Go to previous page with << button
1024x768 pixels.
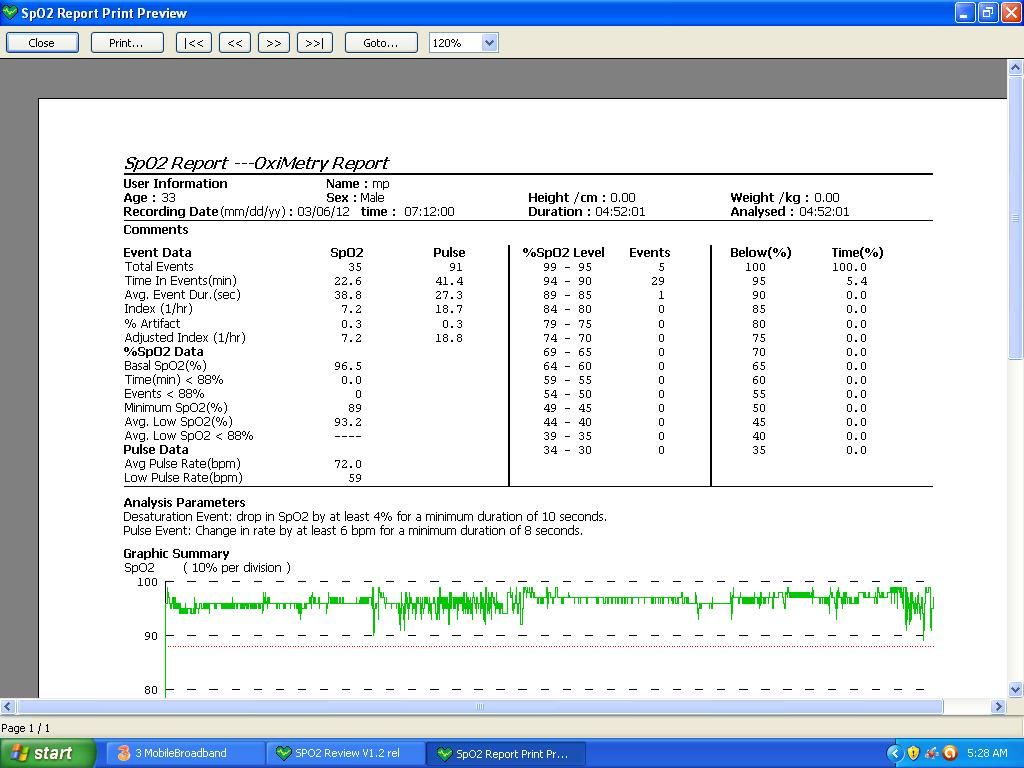click(235, 43)
